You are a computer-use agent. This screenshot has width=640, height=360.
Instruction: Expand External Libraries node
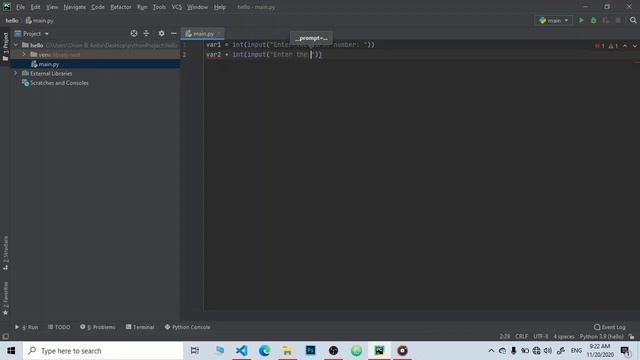click(16, 73)
